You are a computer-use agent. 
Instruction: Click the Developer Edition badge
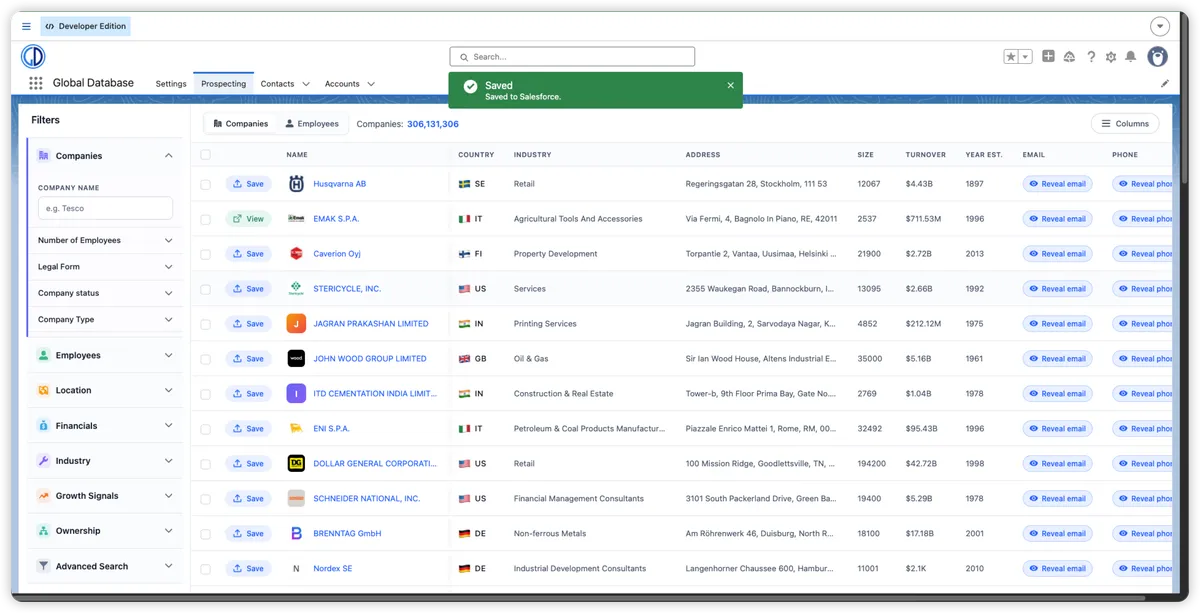click(x=86, y=26)
